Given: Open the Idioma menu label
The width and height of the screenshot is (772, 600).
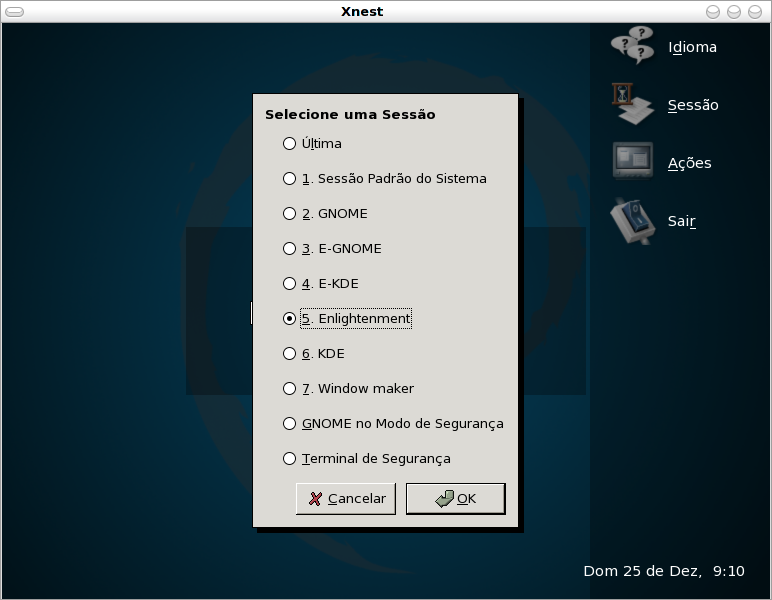Looking at the screenshot, I should (692, 47).
